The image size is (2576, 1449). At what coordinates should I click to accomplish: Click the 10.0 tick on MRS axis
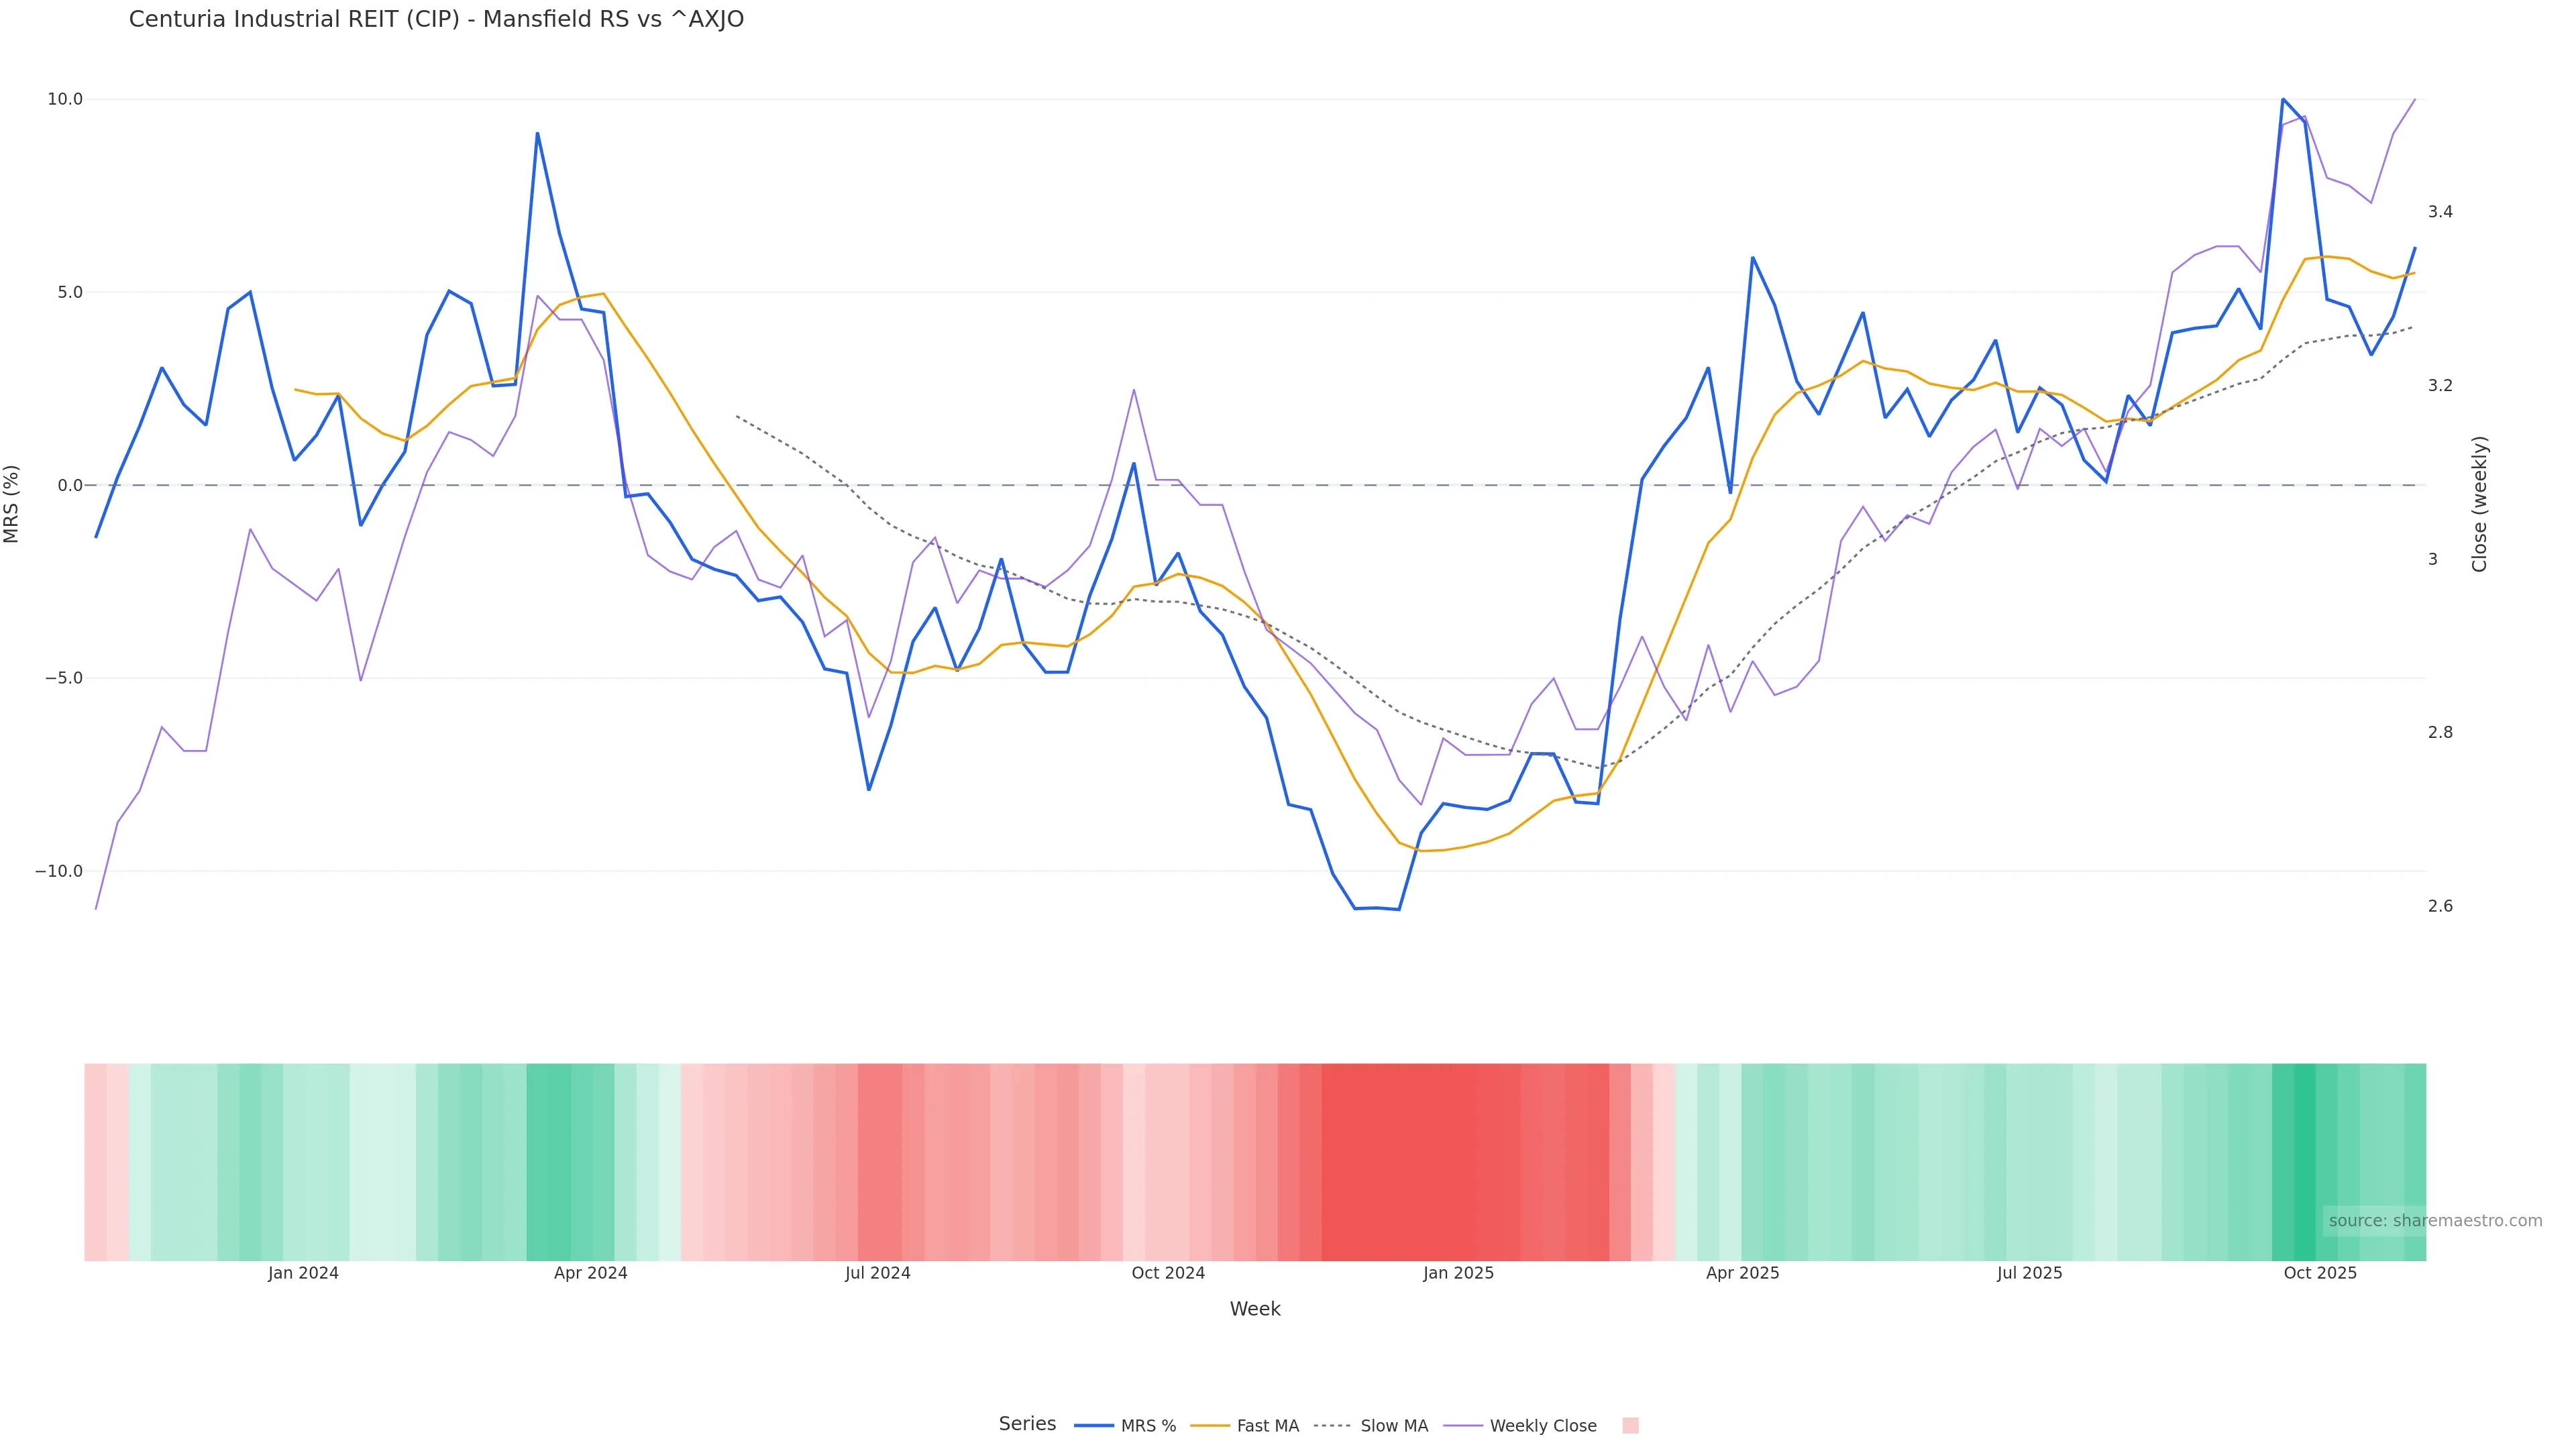click(65, 100)
